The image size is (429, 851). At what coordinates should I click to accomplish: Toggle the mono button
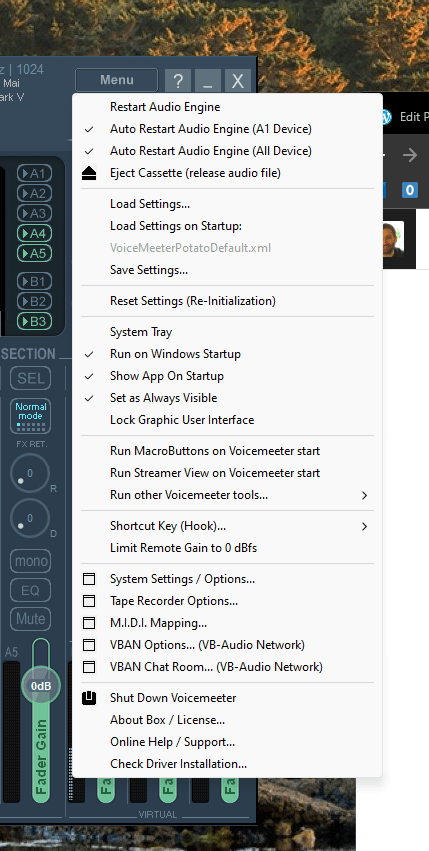point(31,561)
